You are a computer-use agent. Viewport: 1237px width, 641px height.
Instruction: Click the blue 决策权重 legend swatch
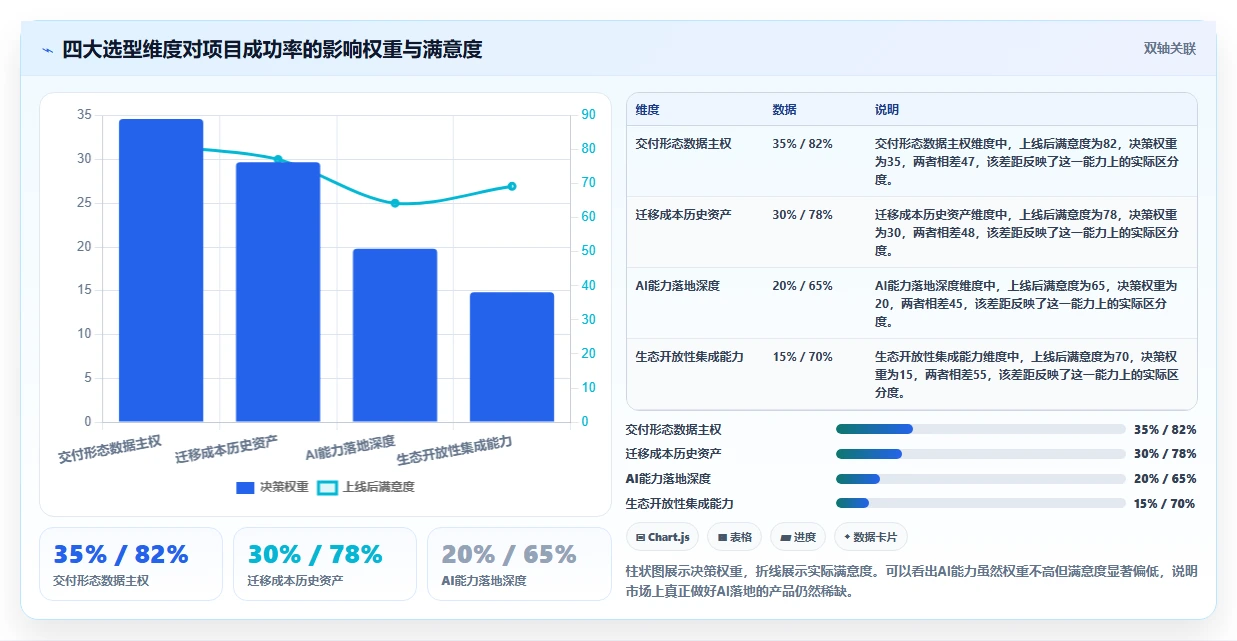pyautogui.click(x=245, y=487)
